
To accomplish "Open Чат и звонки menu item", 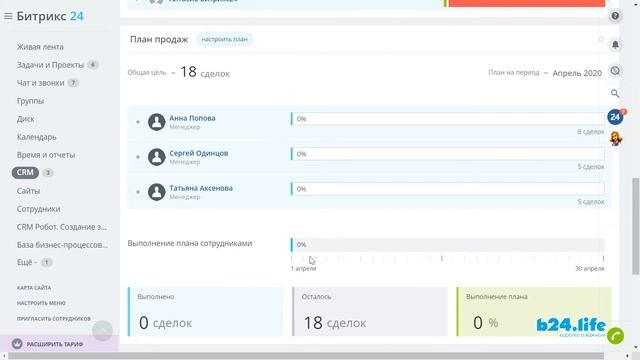I will pyautogui.click(x=40, y=83).
